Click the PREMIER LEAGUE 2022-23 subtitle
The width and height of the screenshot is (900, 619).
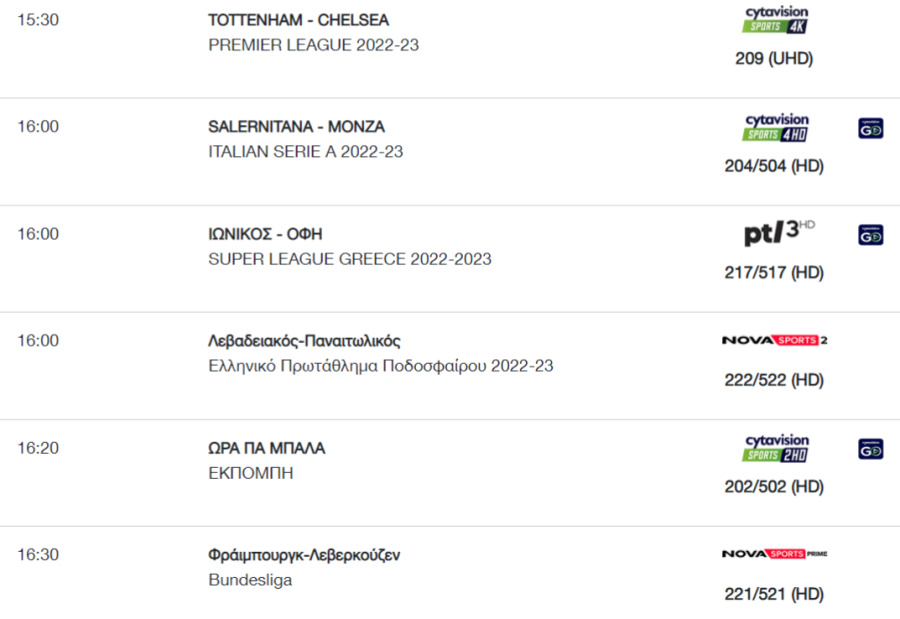tap(313, 45)
